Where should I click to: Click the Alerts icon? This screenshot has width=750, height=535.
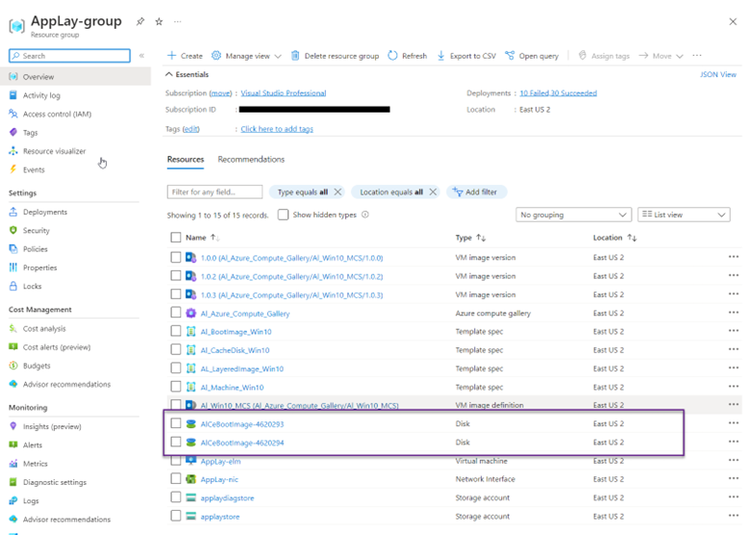(13, 445)
